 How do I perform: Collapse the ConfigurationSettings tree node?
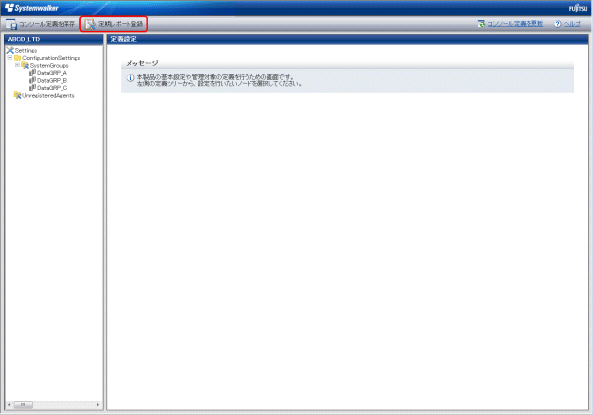pyautogui.click(x=10, y=58)
